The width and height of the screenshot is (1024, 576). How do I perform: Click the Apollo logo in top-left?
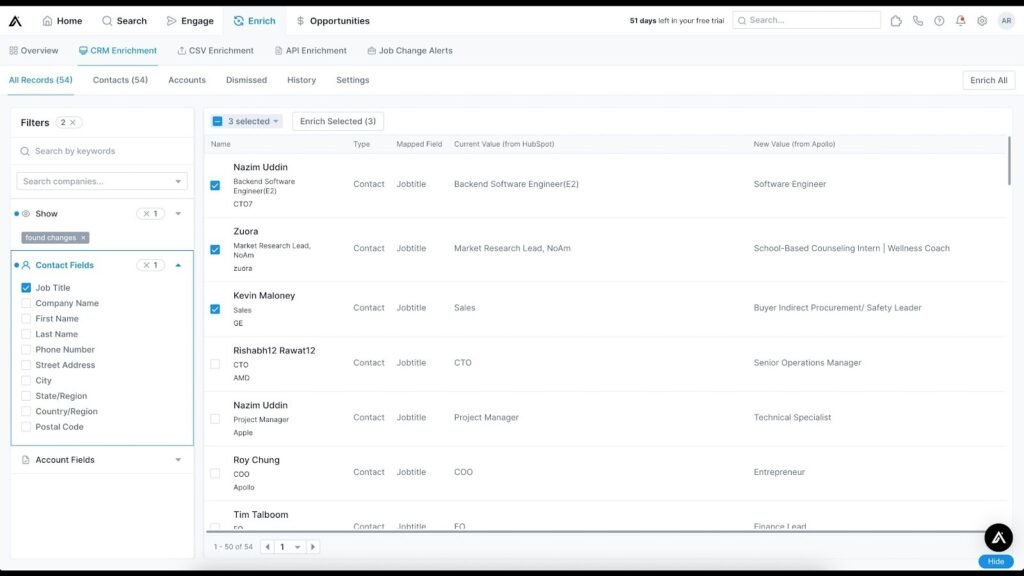tap(15, 20)
